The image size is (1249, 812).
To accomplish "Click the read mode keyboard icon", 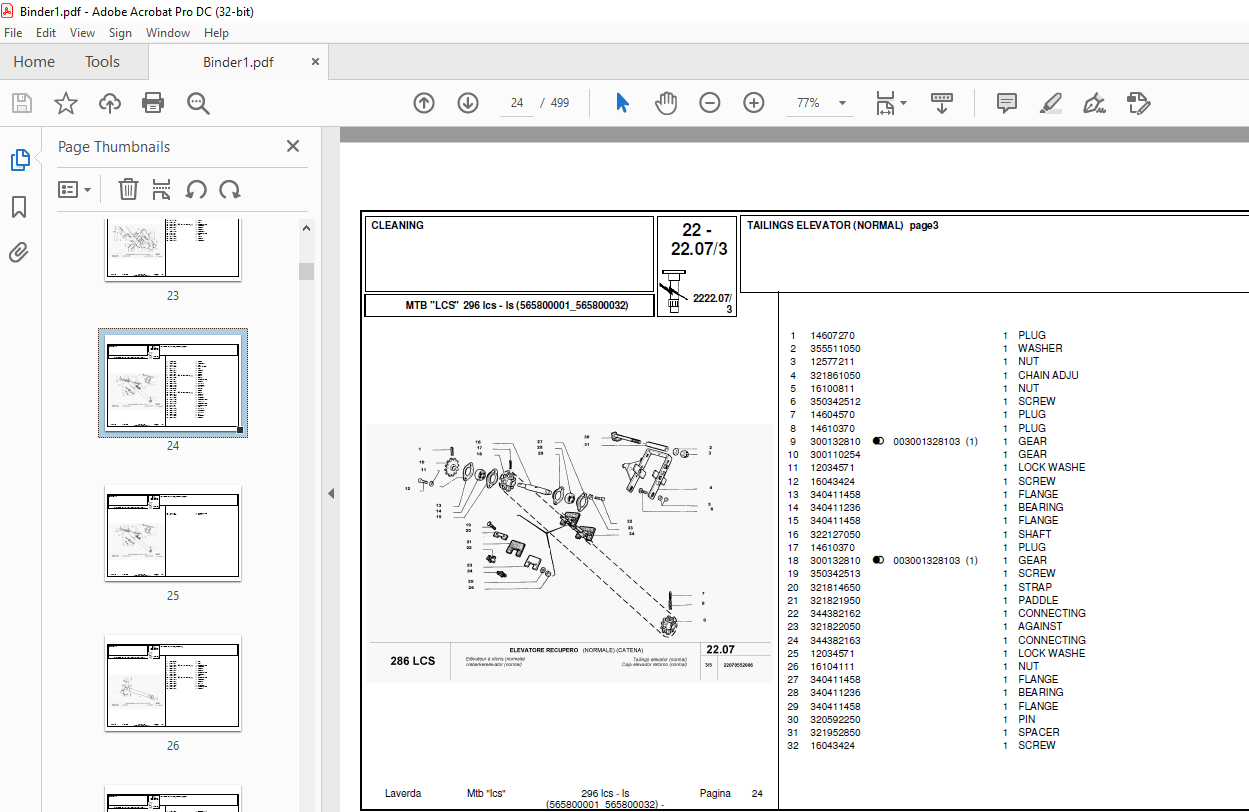I will coord(942,103).
